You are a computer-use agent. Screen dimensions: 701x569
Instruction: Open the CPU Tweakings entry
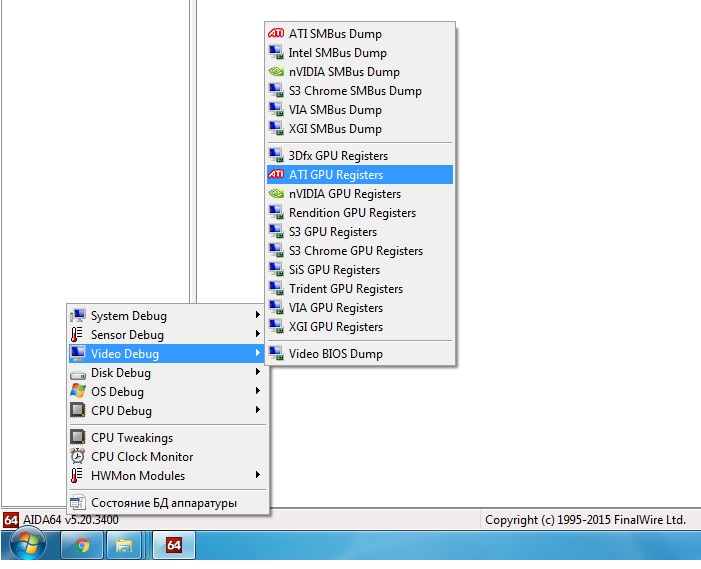pyautogui.click(x=168, y=437)
